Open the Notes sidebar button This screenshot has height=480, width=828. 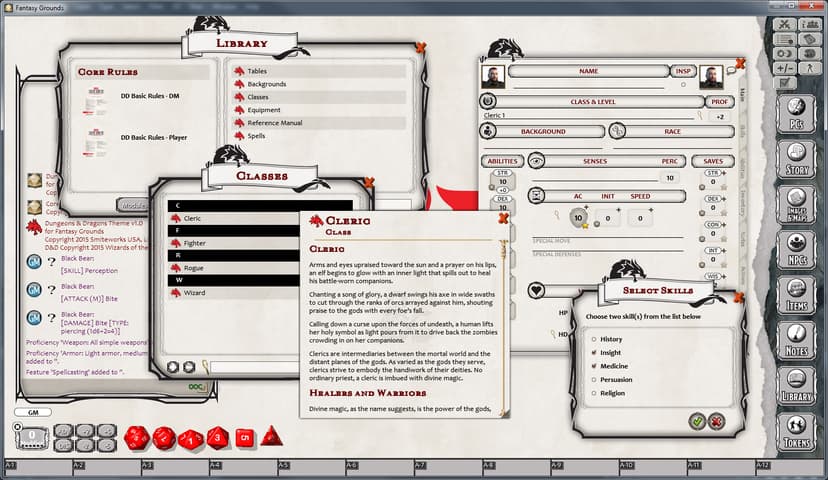pyautogui.click(x=796, y=340)
